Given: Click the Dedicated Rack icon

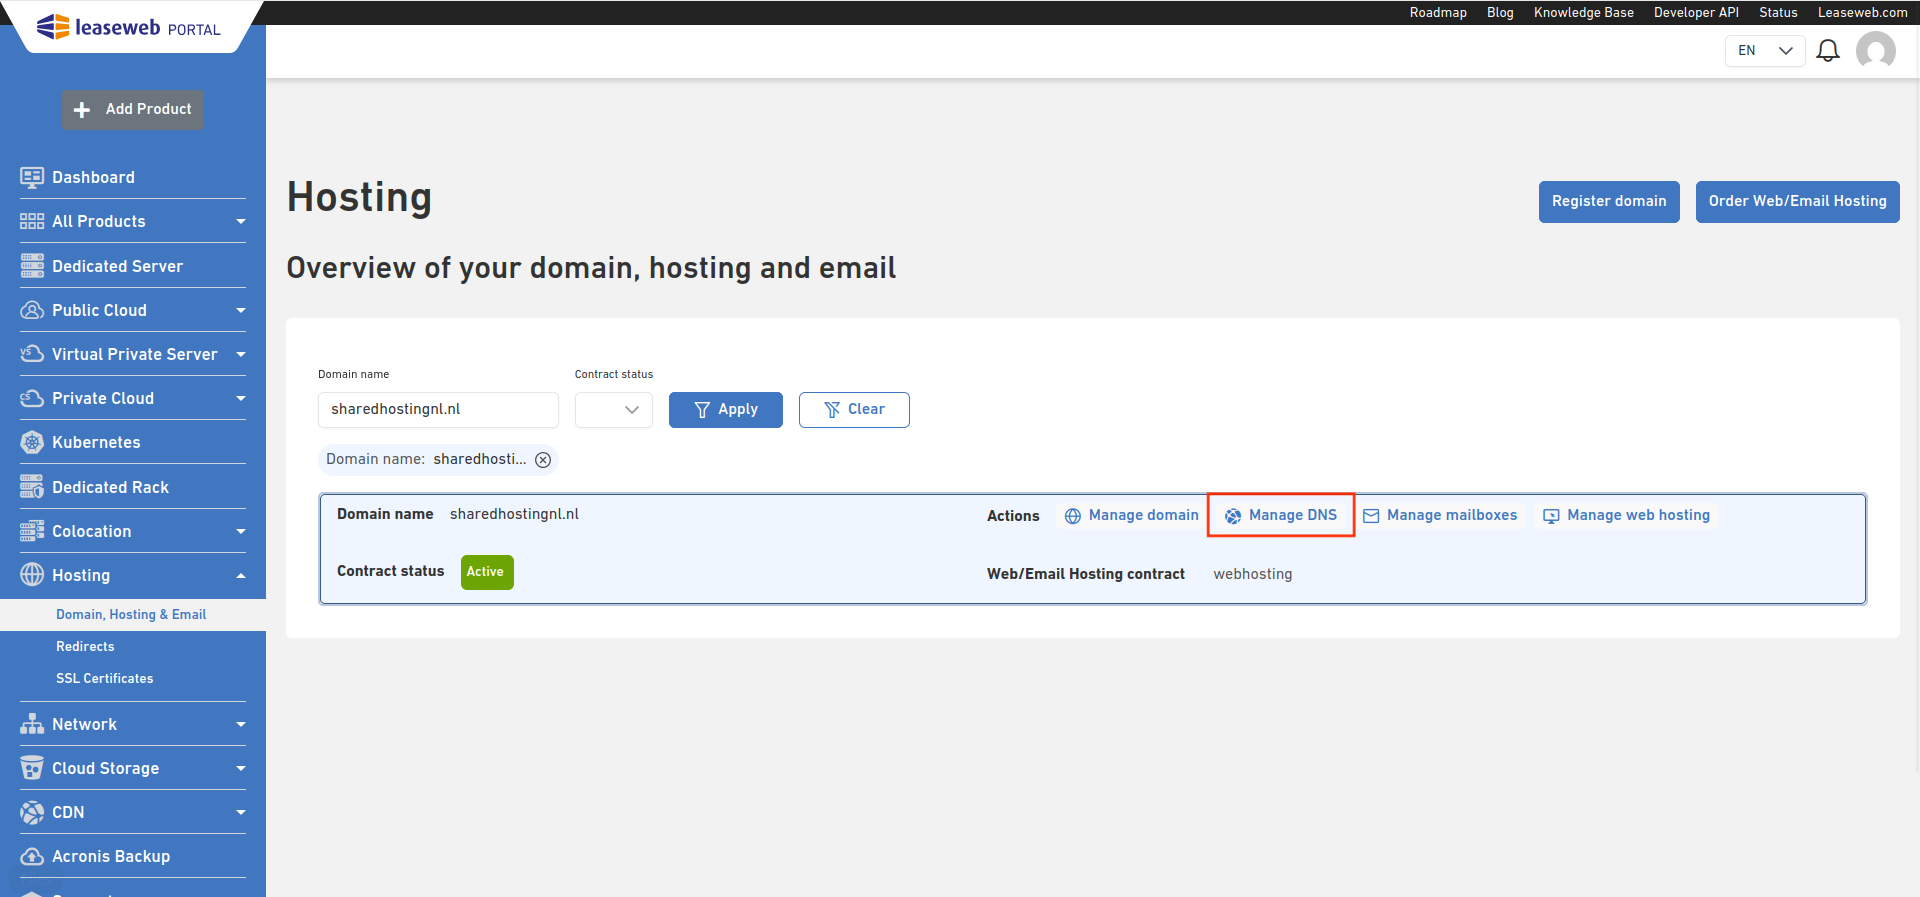Looking at the screenshot, I should (x=32, y=487).
